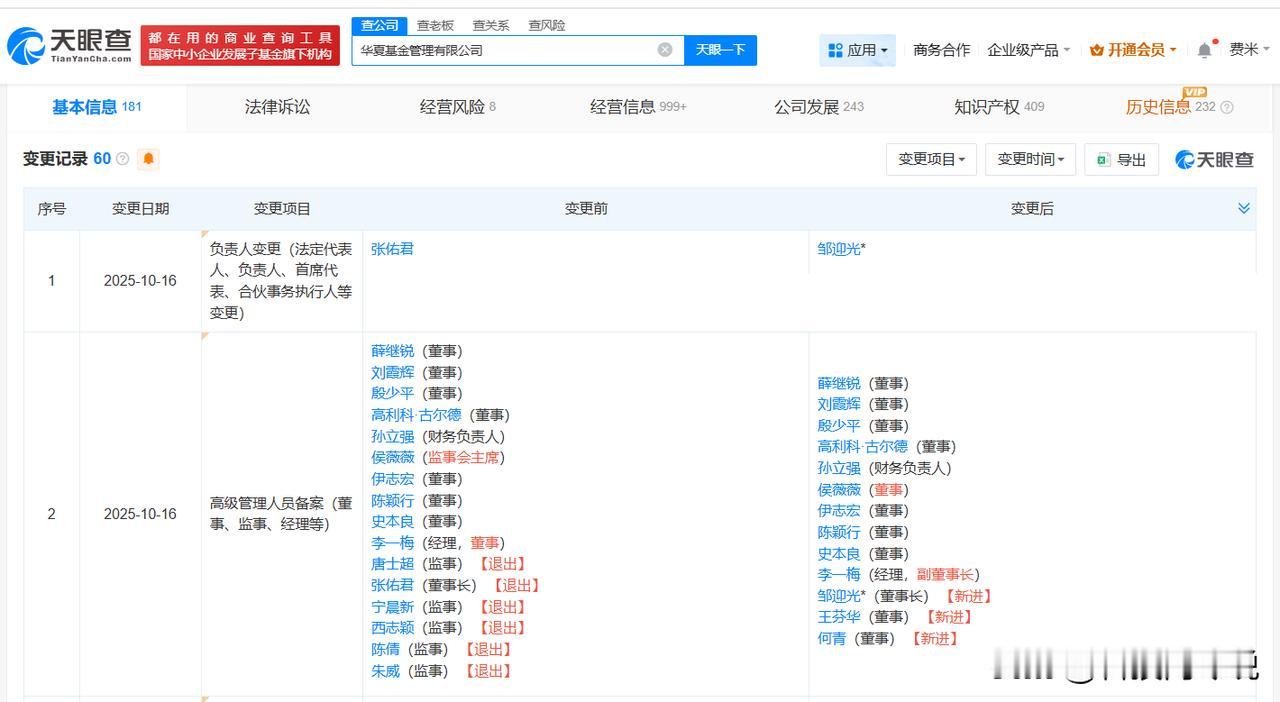
Task: Open the question mark help icon near 变更记录 60
Action: point(121,158)
